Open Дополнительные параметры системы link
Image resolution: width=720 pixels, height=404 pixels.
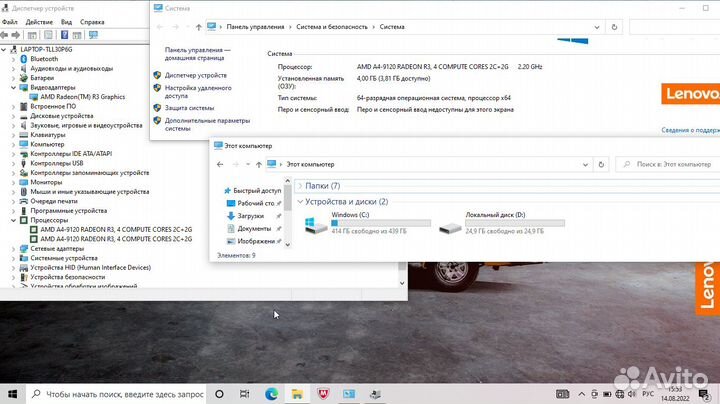coord(207,124)
